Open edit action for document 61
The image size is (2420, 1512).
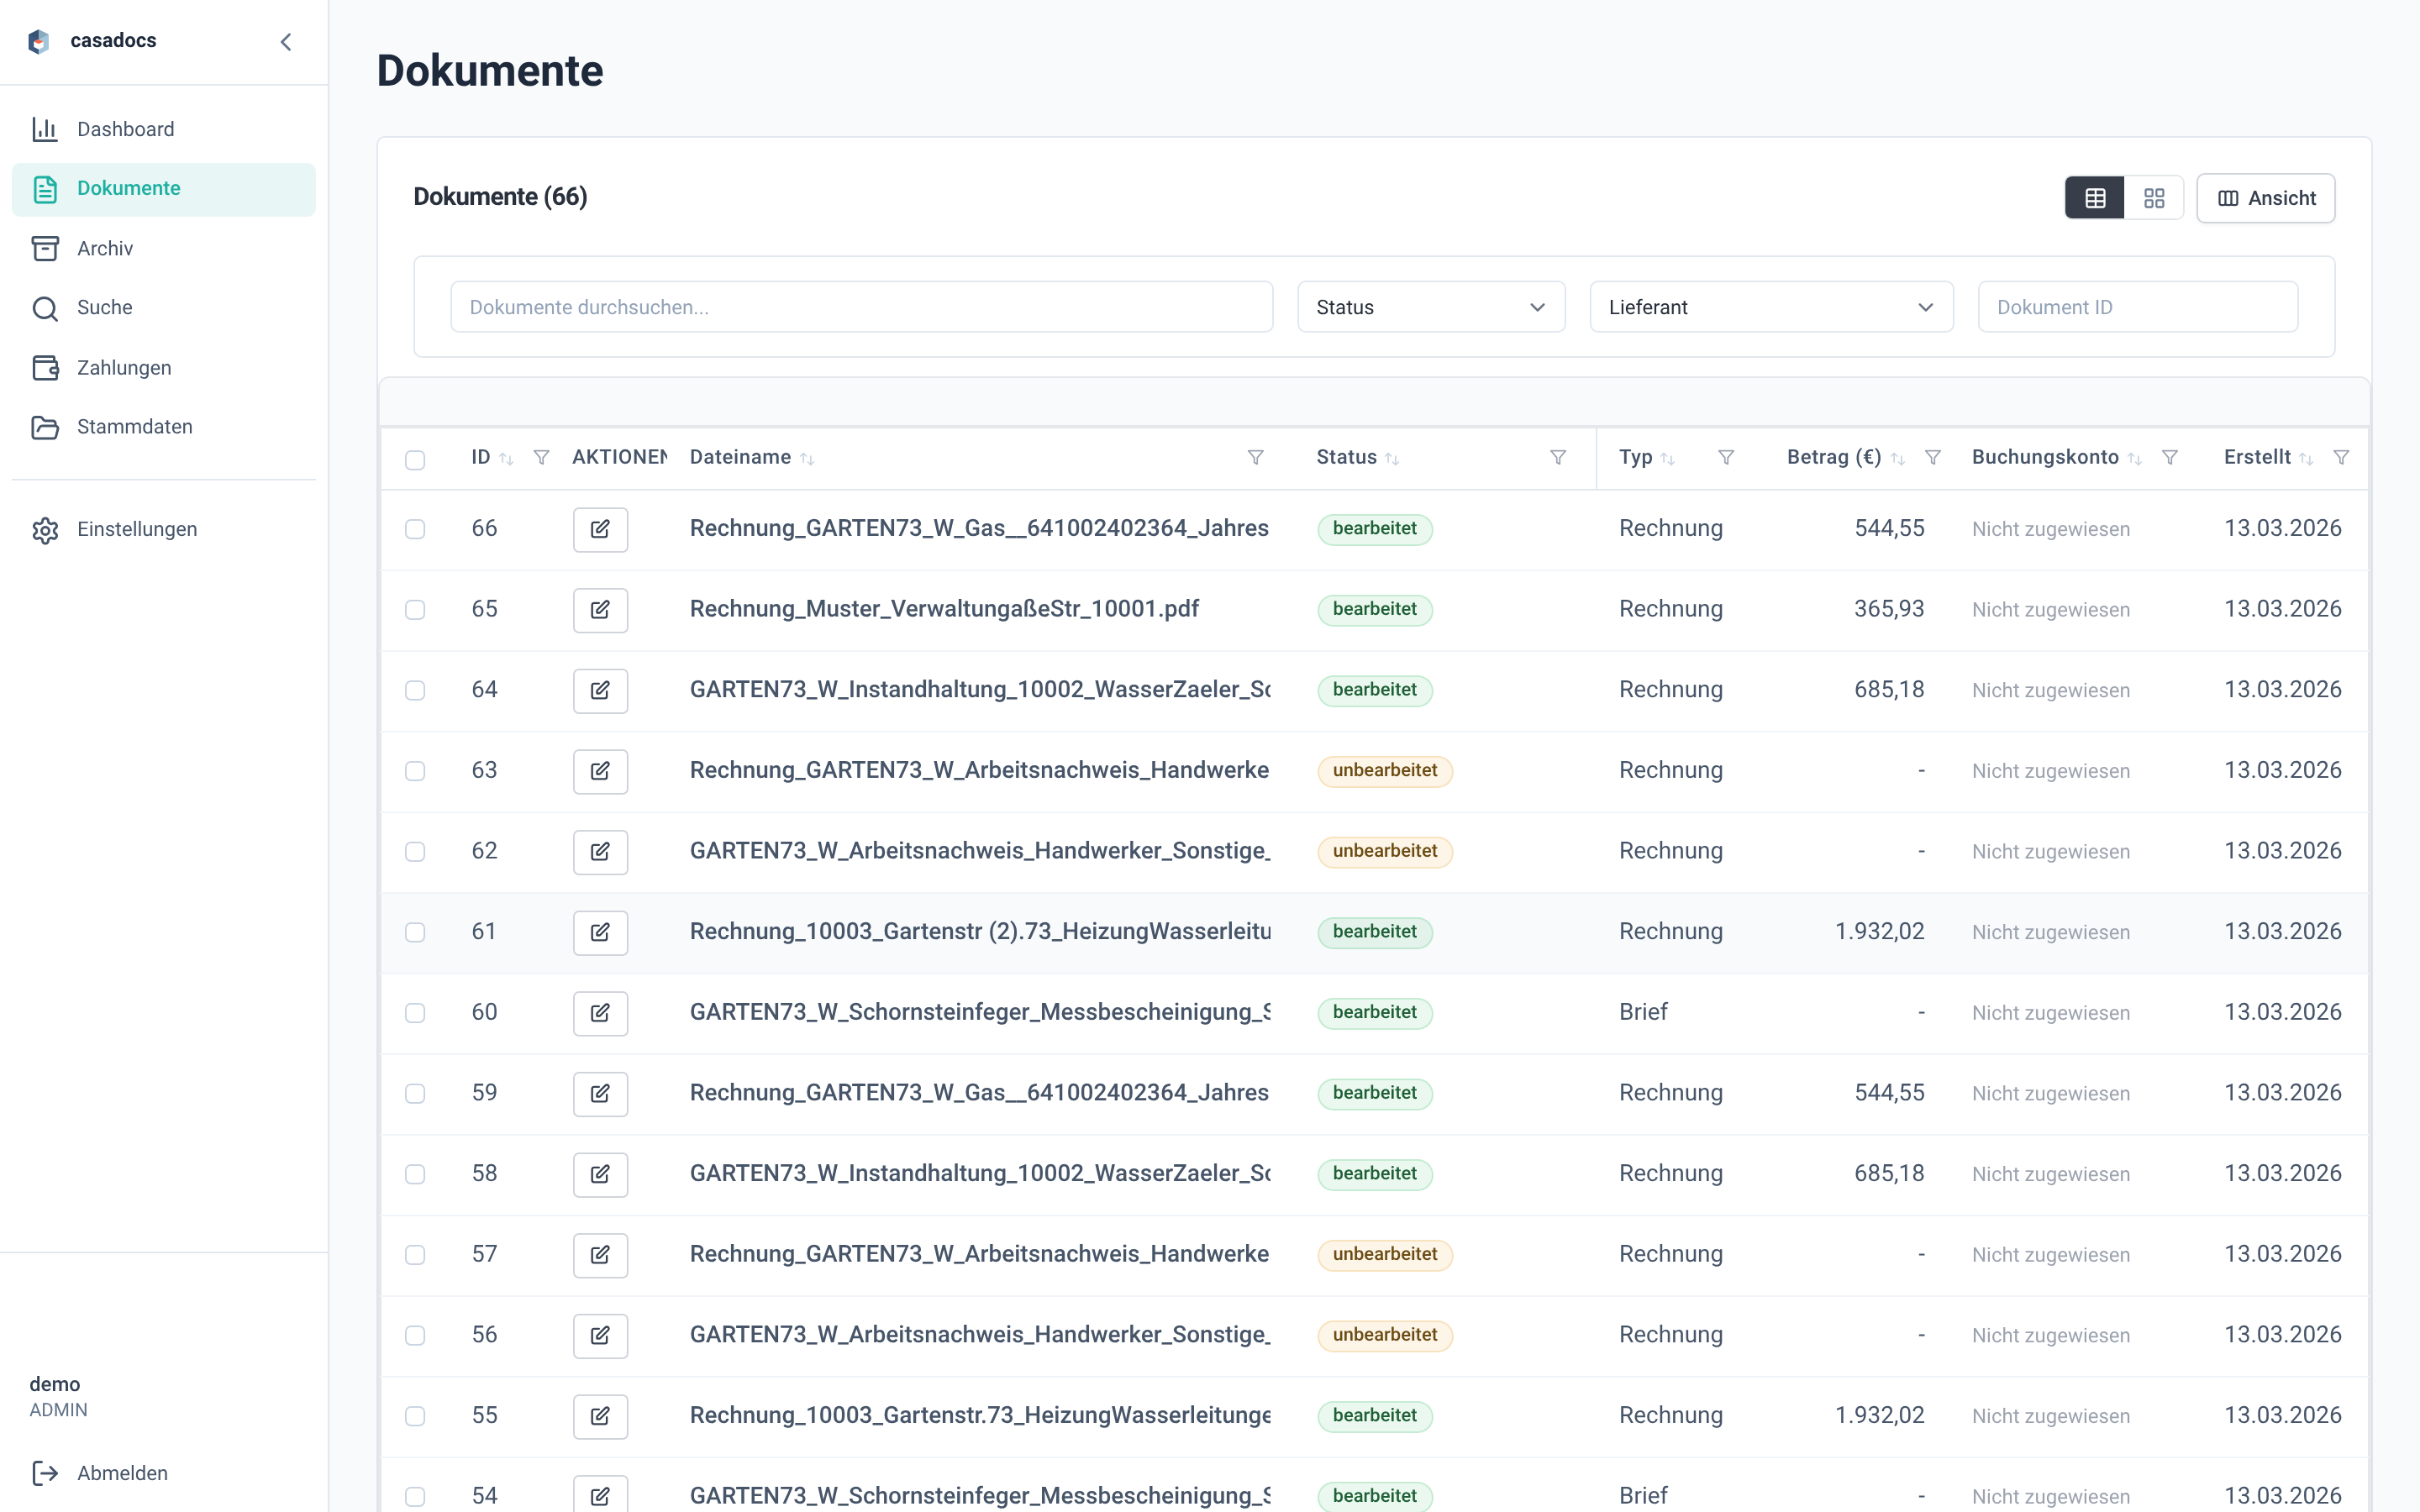pos(600,932)
